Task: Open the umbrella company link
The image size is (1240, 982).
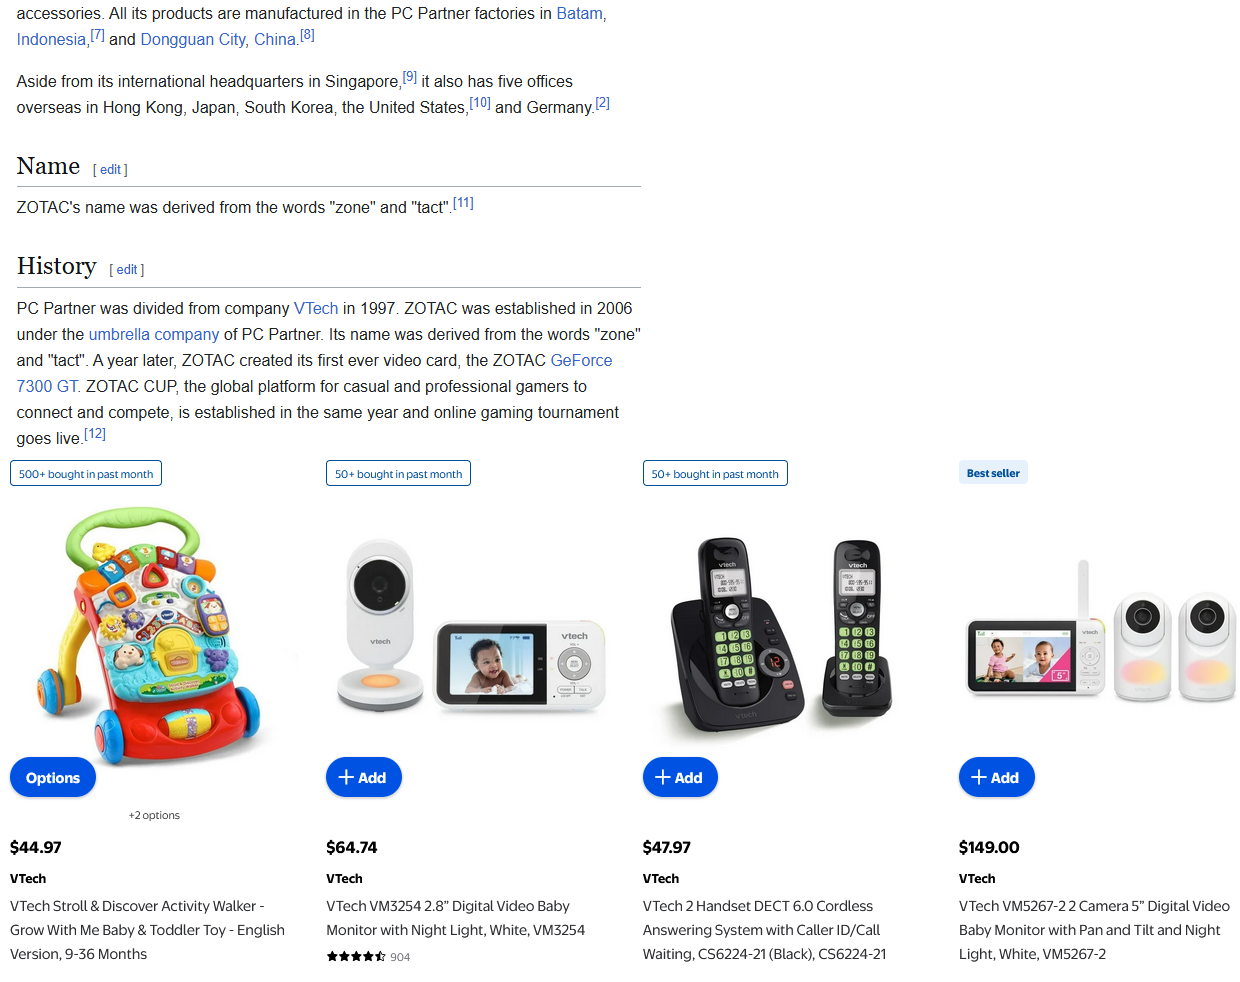Action: click(x=154, y=334)
